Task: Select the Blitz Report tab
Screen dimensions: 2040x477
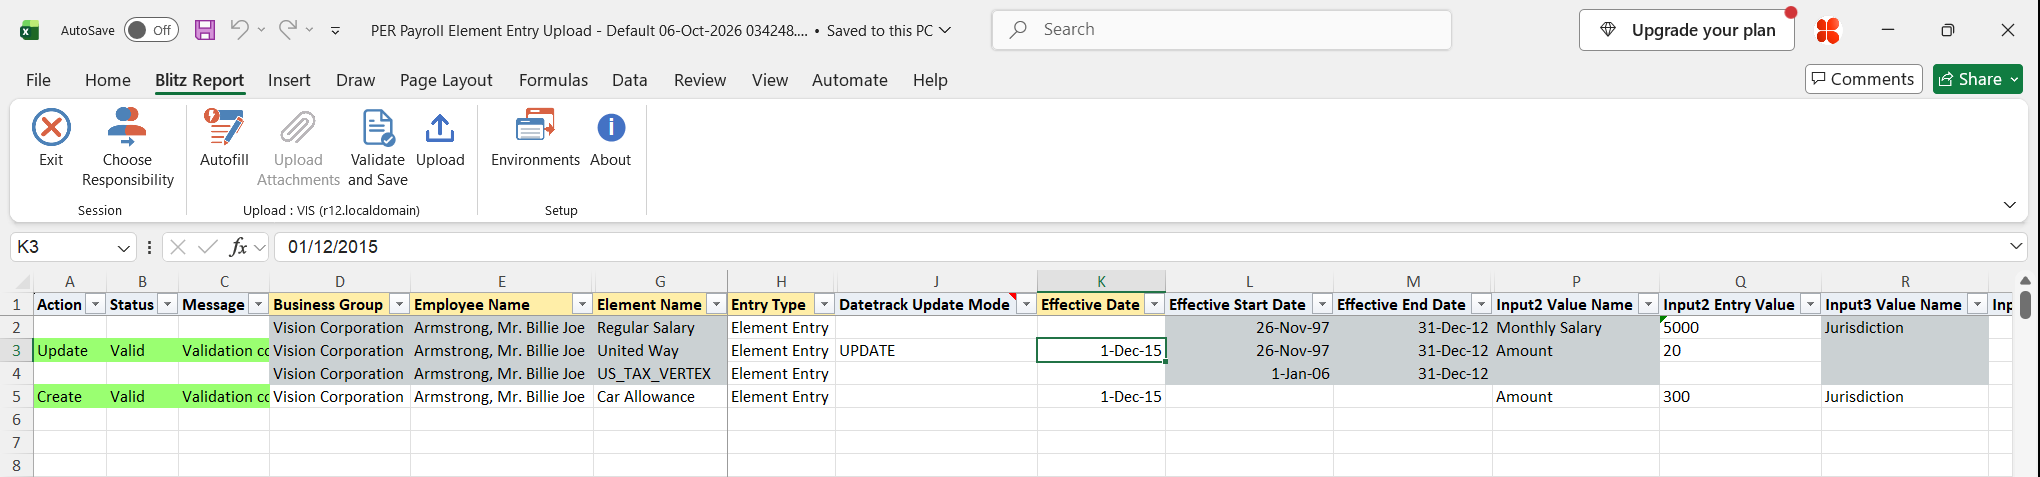Action: pyautogui.click(x=199, y=80)
